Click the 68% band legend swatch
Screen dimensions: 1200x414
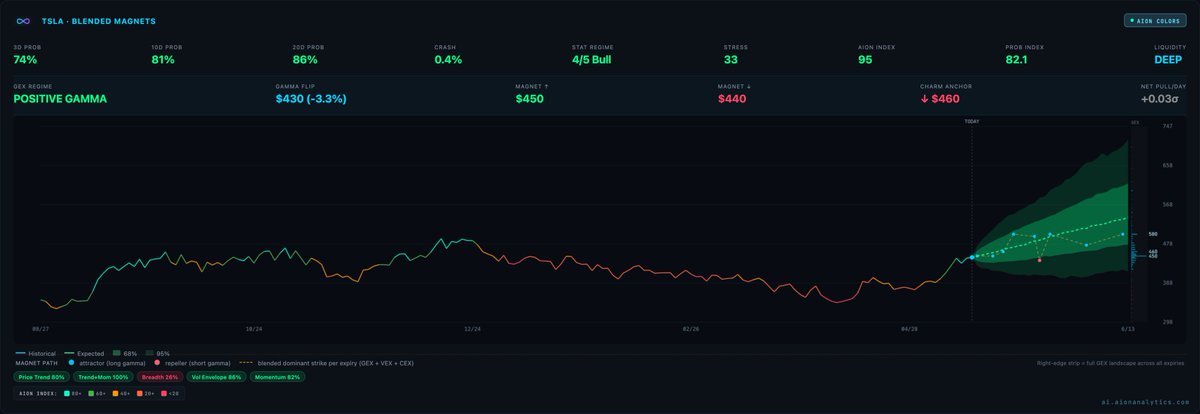pyautogui.click(x=116, y=353)
